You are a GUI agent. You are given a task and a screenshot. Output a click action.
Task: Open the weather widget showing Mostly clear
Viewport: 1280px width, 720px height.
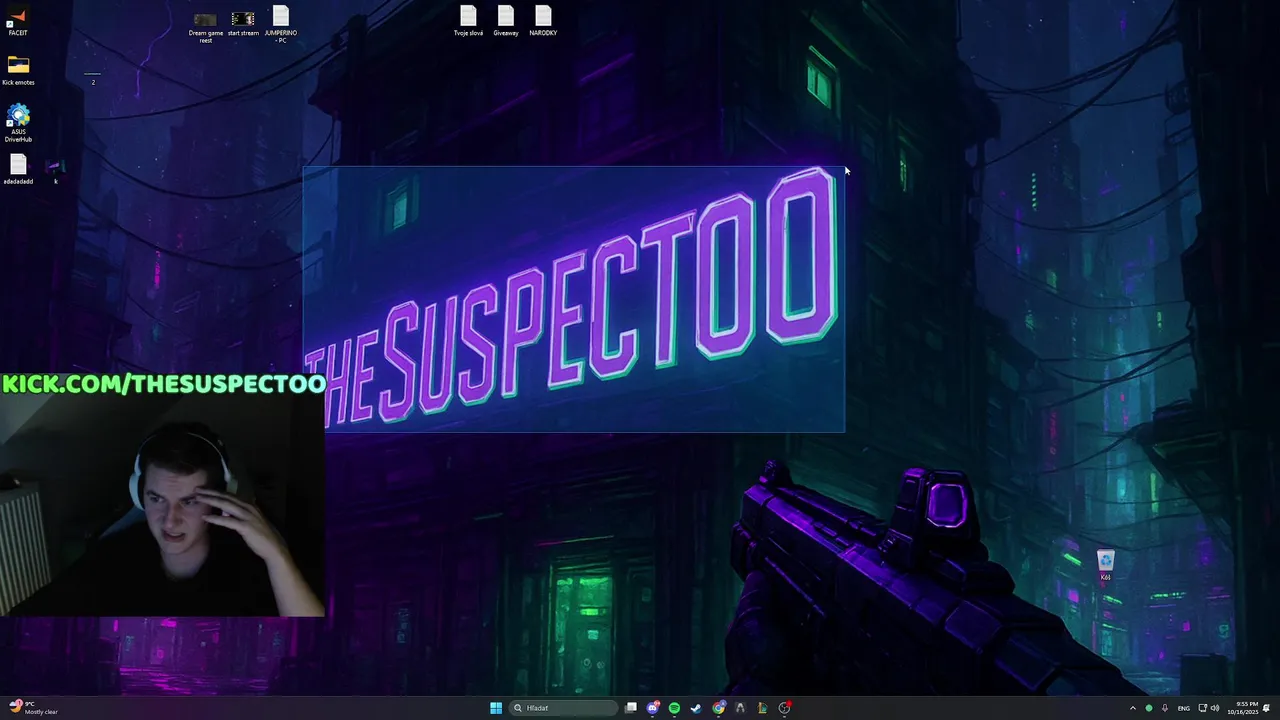[33, 708]
